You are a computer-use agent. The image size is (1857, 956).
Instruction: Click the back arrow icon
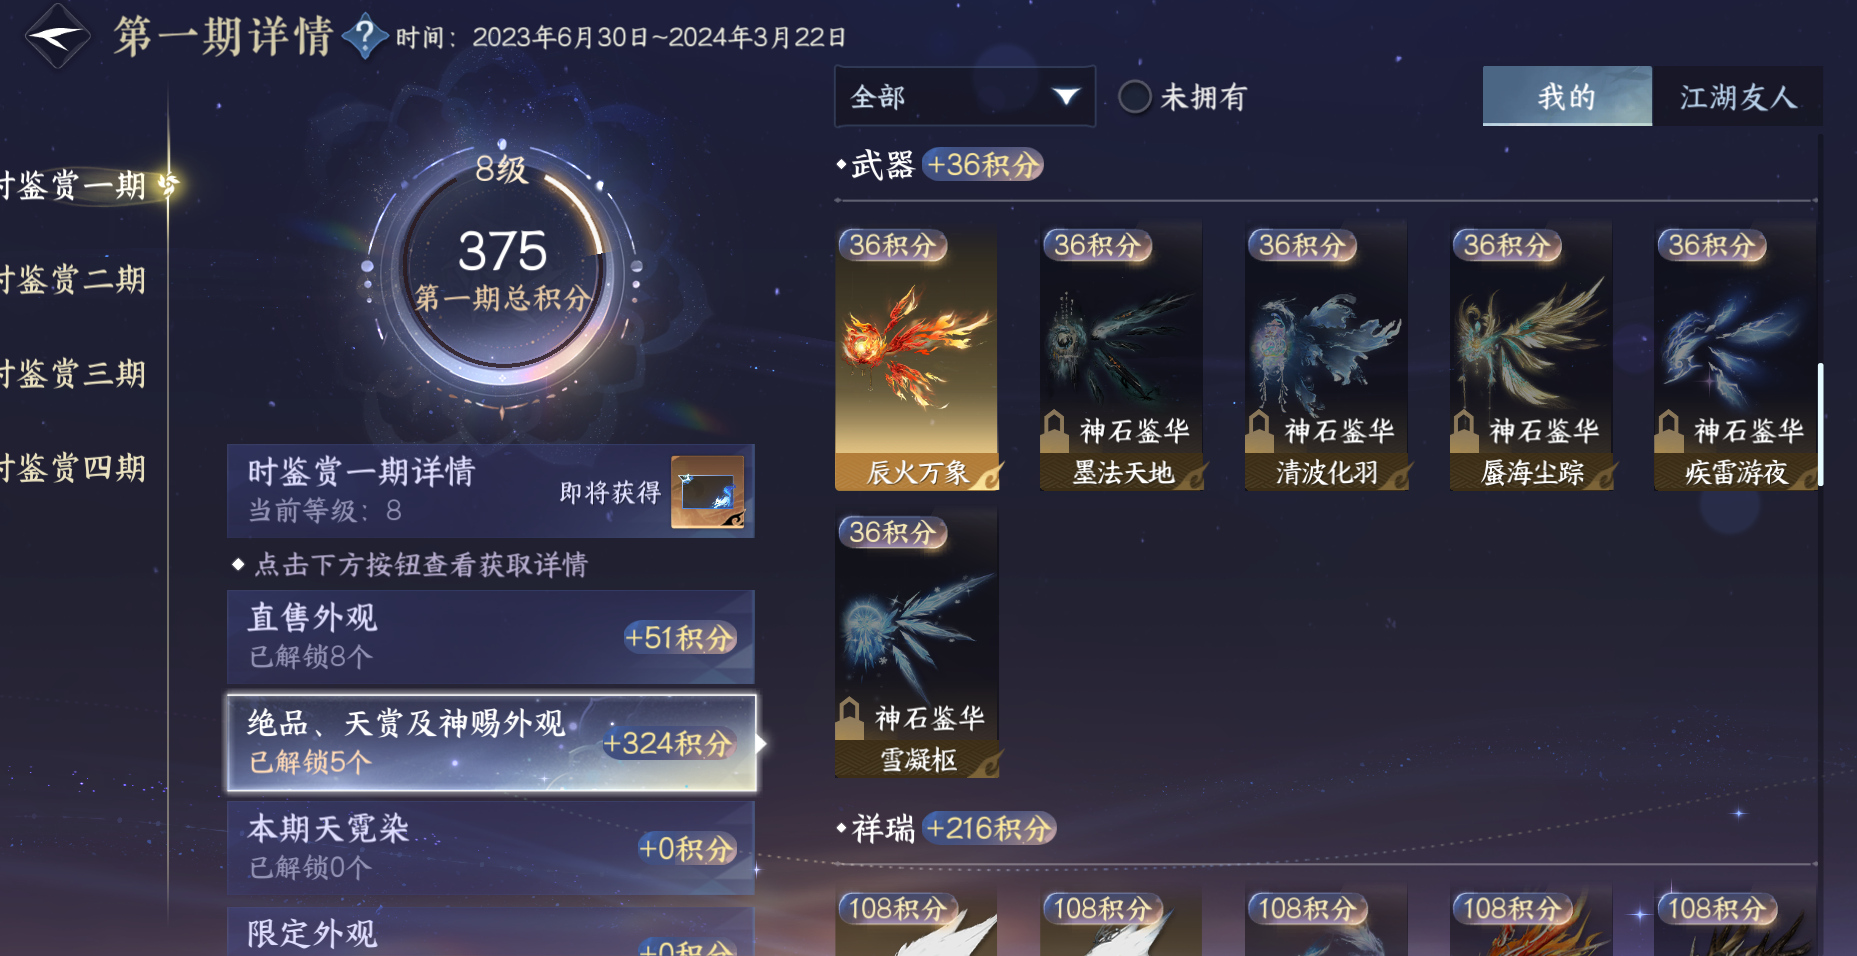57,37
